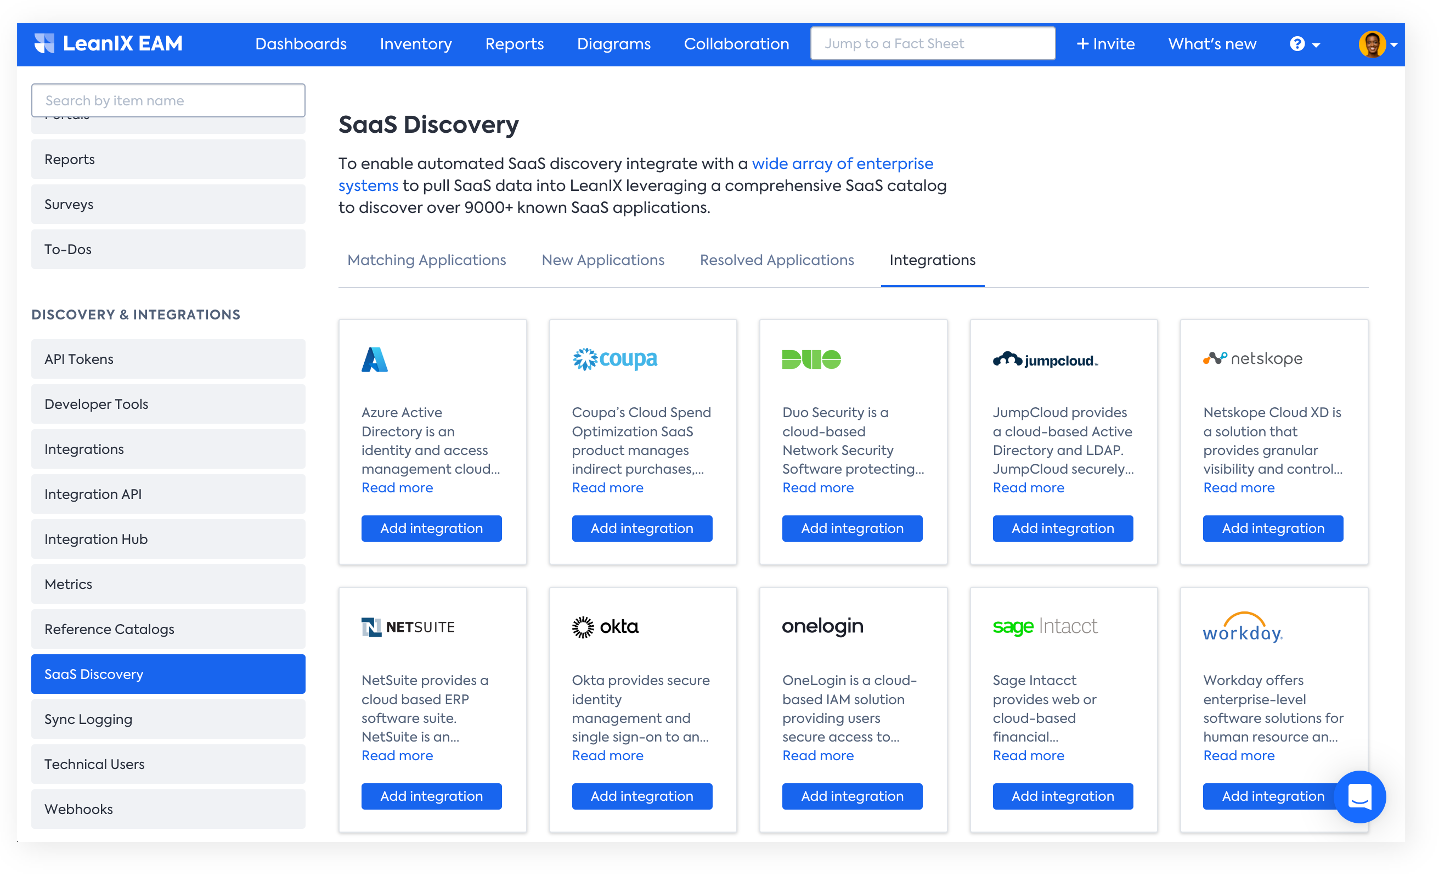Viewport: 1440px width, 874px height.
Task: Open Reference Catalogs in the sidebar
Action: 168,629
